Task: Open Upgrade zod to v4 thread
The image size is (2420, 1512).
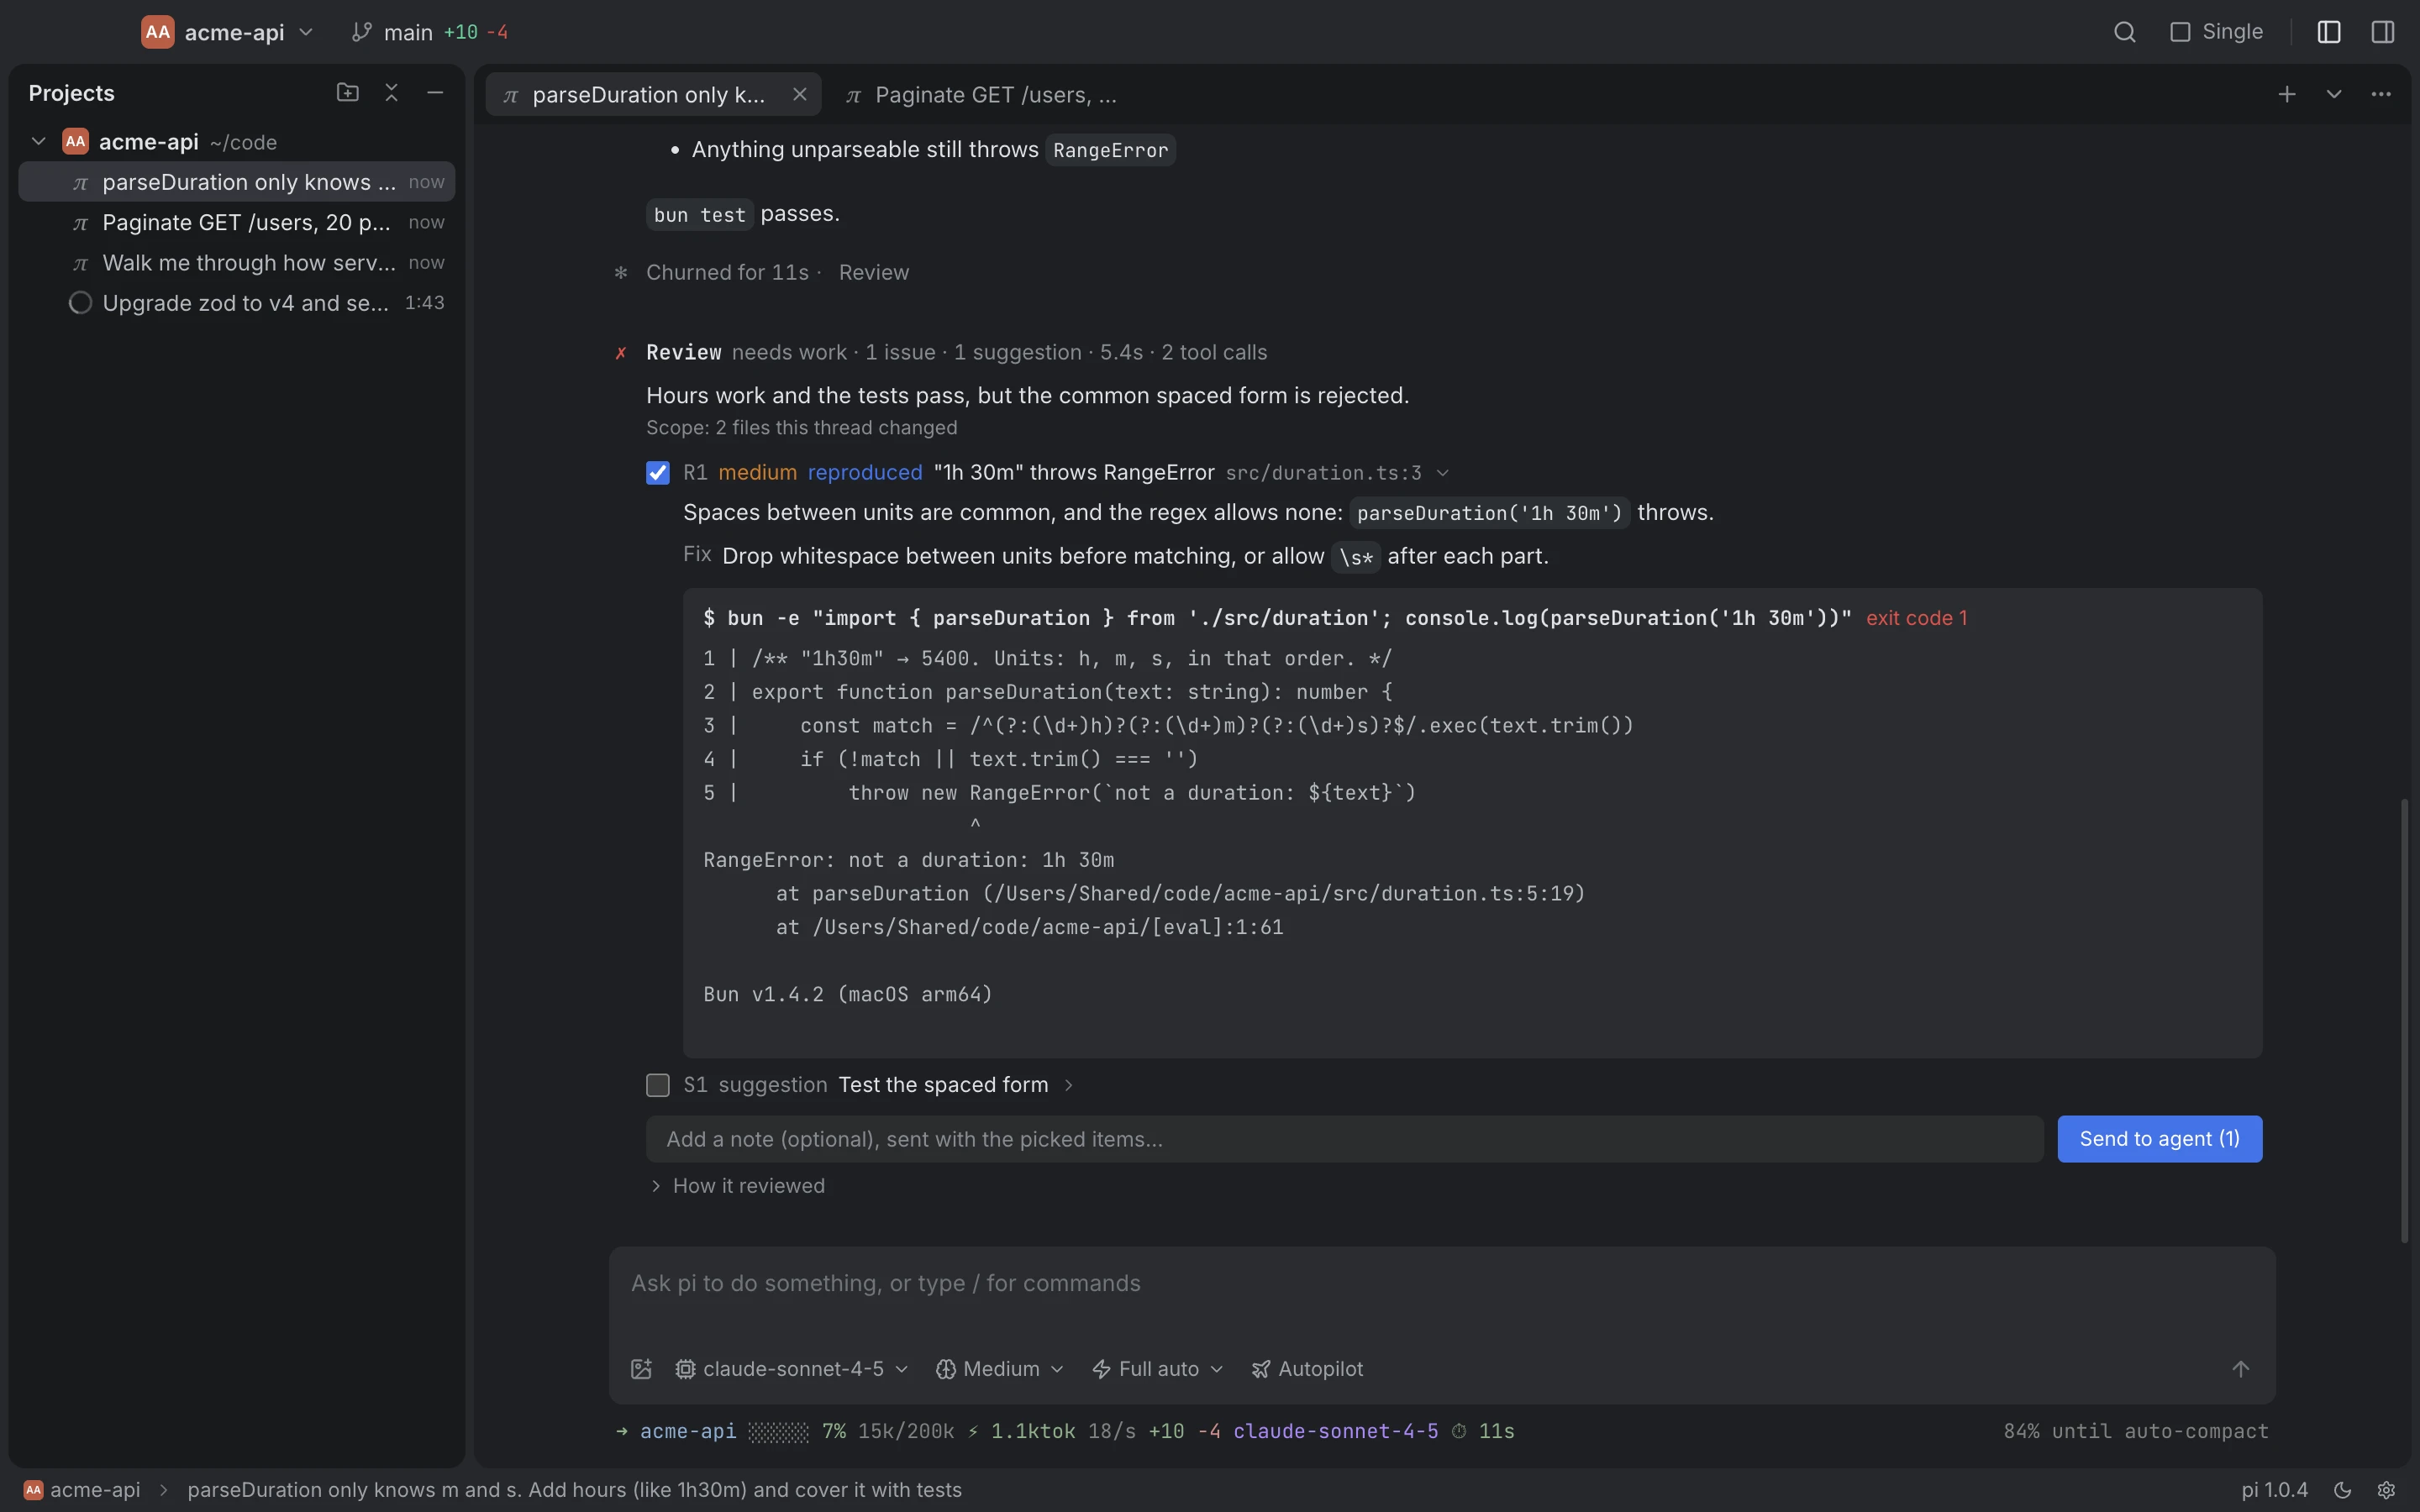Action: coord(237,303)
